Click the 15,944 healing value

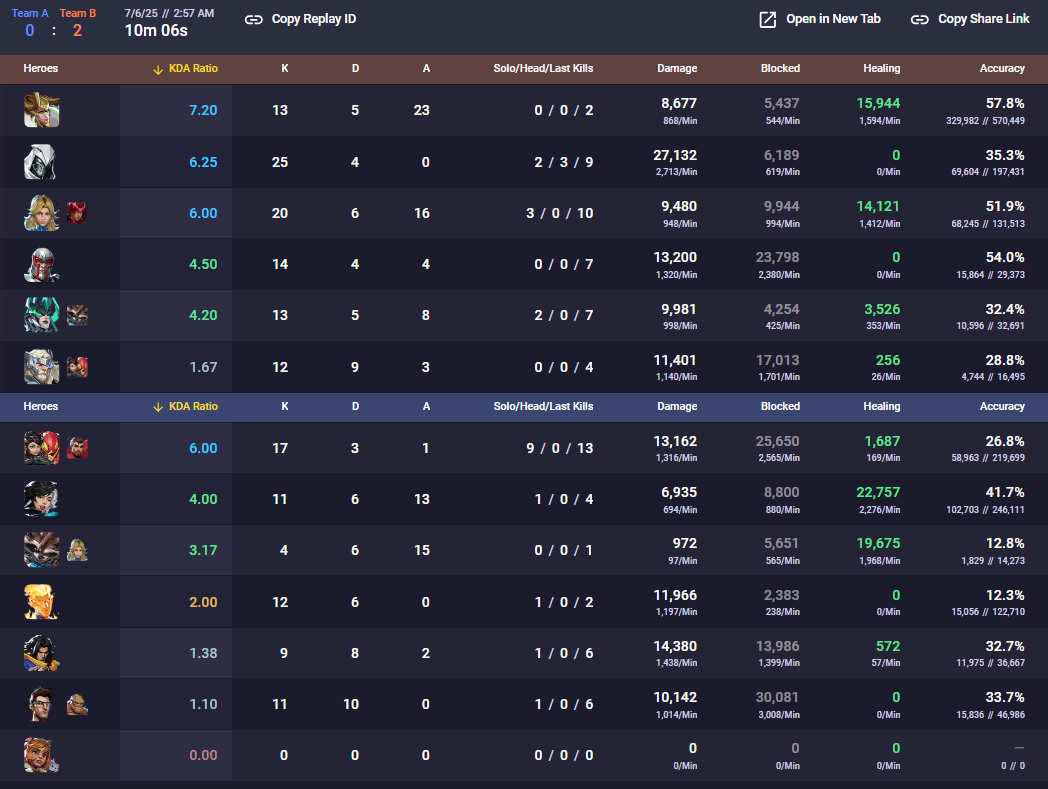coord(878,103)
